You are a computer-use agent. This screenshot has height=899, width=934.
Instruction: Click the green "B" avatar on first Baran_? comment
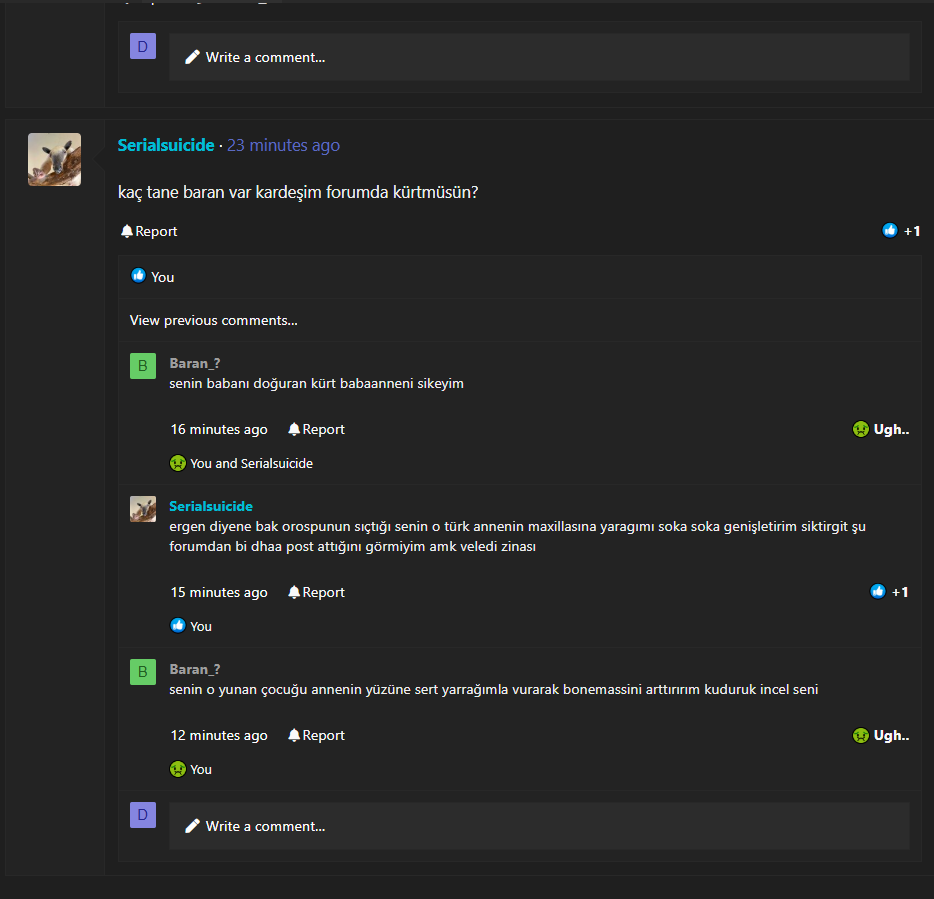pos(143,366)
